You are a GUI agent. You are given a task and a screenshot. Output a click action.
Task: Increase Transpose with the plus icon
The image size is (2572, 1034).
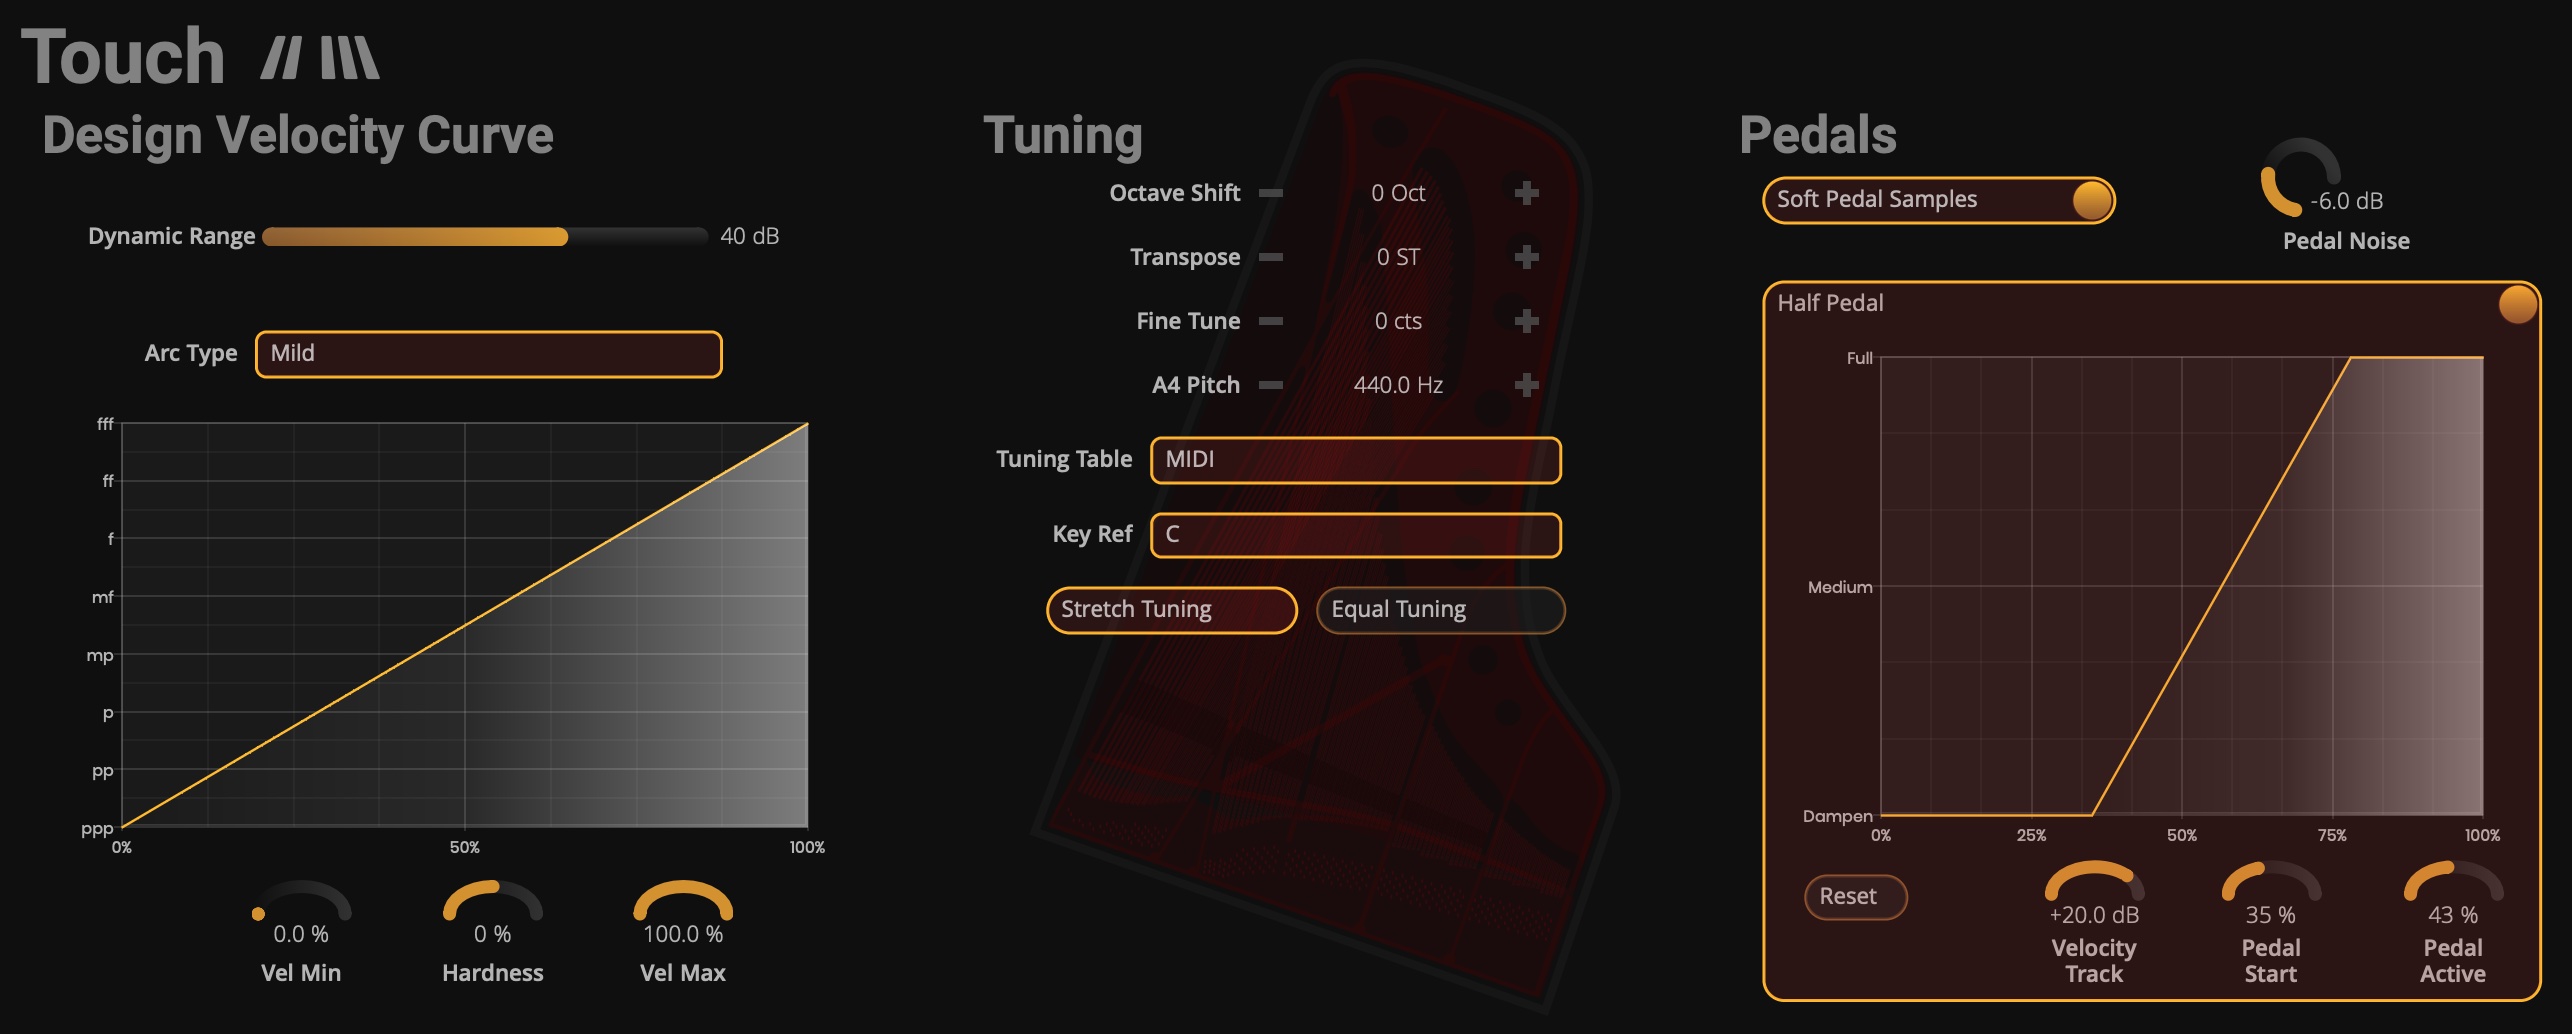tap(1526, 257)
